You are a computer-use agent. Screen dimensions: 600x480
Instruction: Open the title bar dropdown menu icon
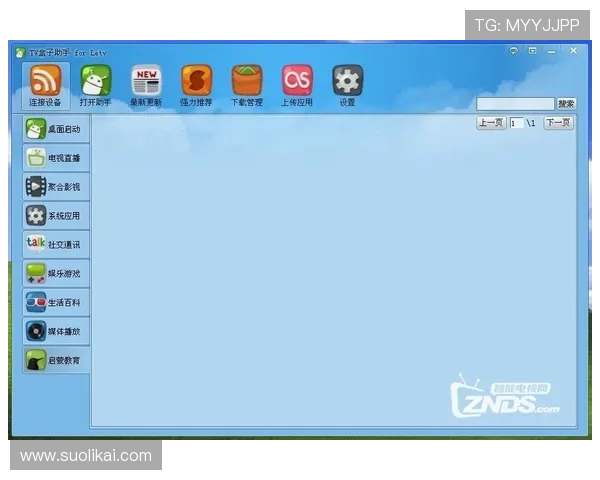[532, 51]
